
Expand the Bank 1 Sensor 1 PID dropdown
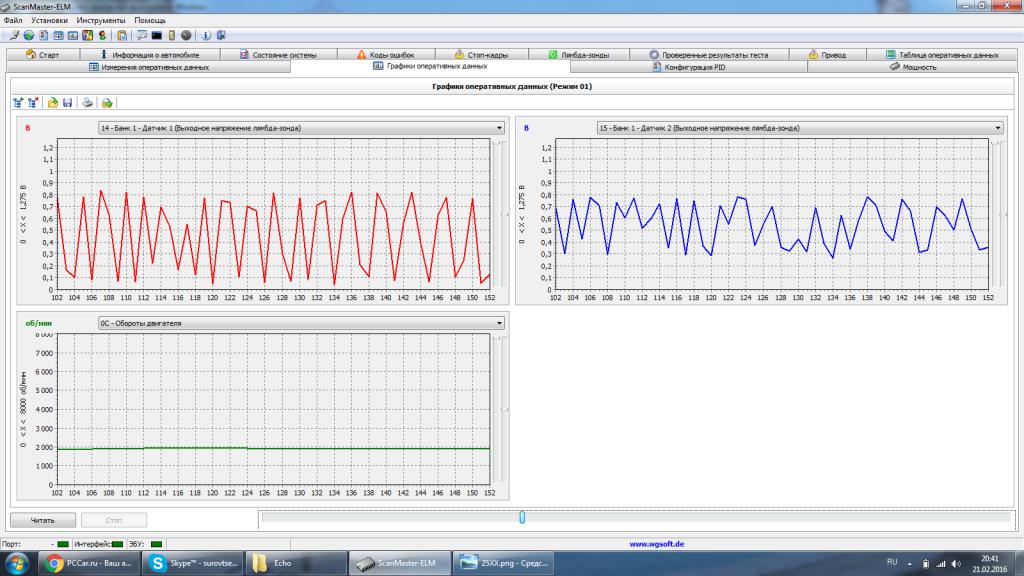coord(498,128)
